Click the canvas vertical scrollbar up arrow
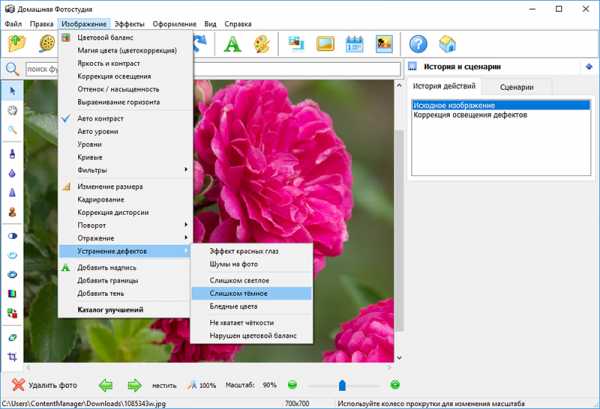 point(399,85)
